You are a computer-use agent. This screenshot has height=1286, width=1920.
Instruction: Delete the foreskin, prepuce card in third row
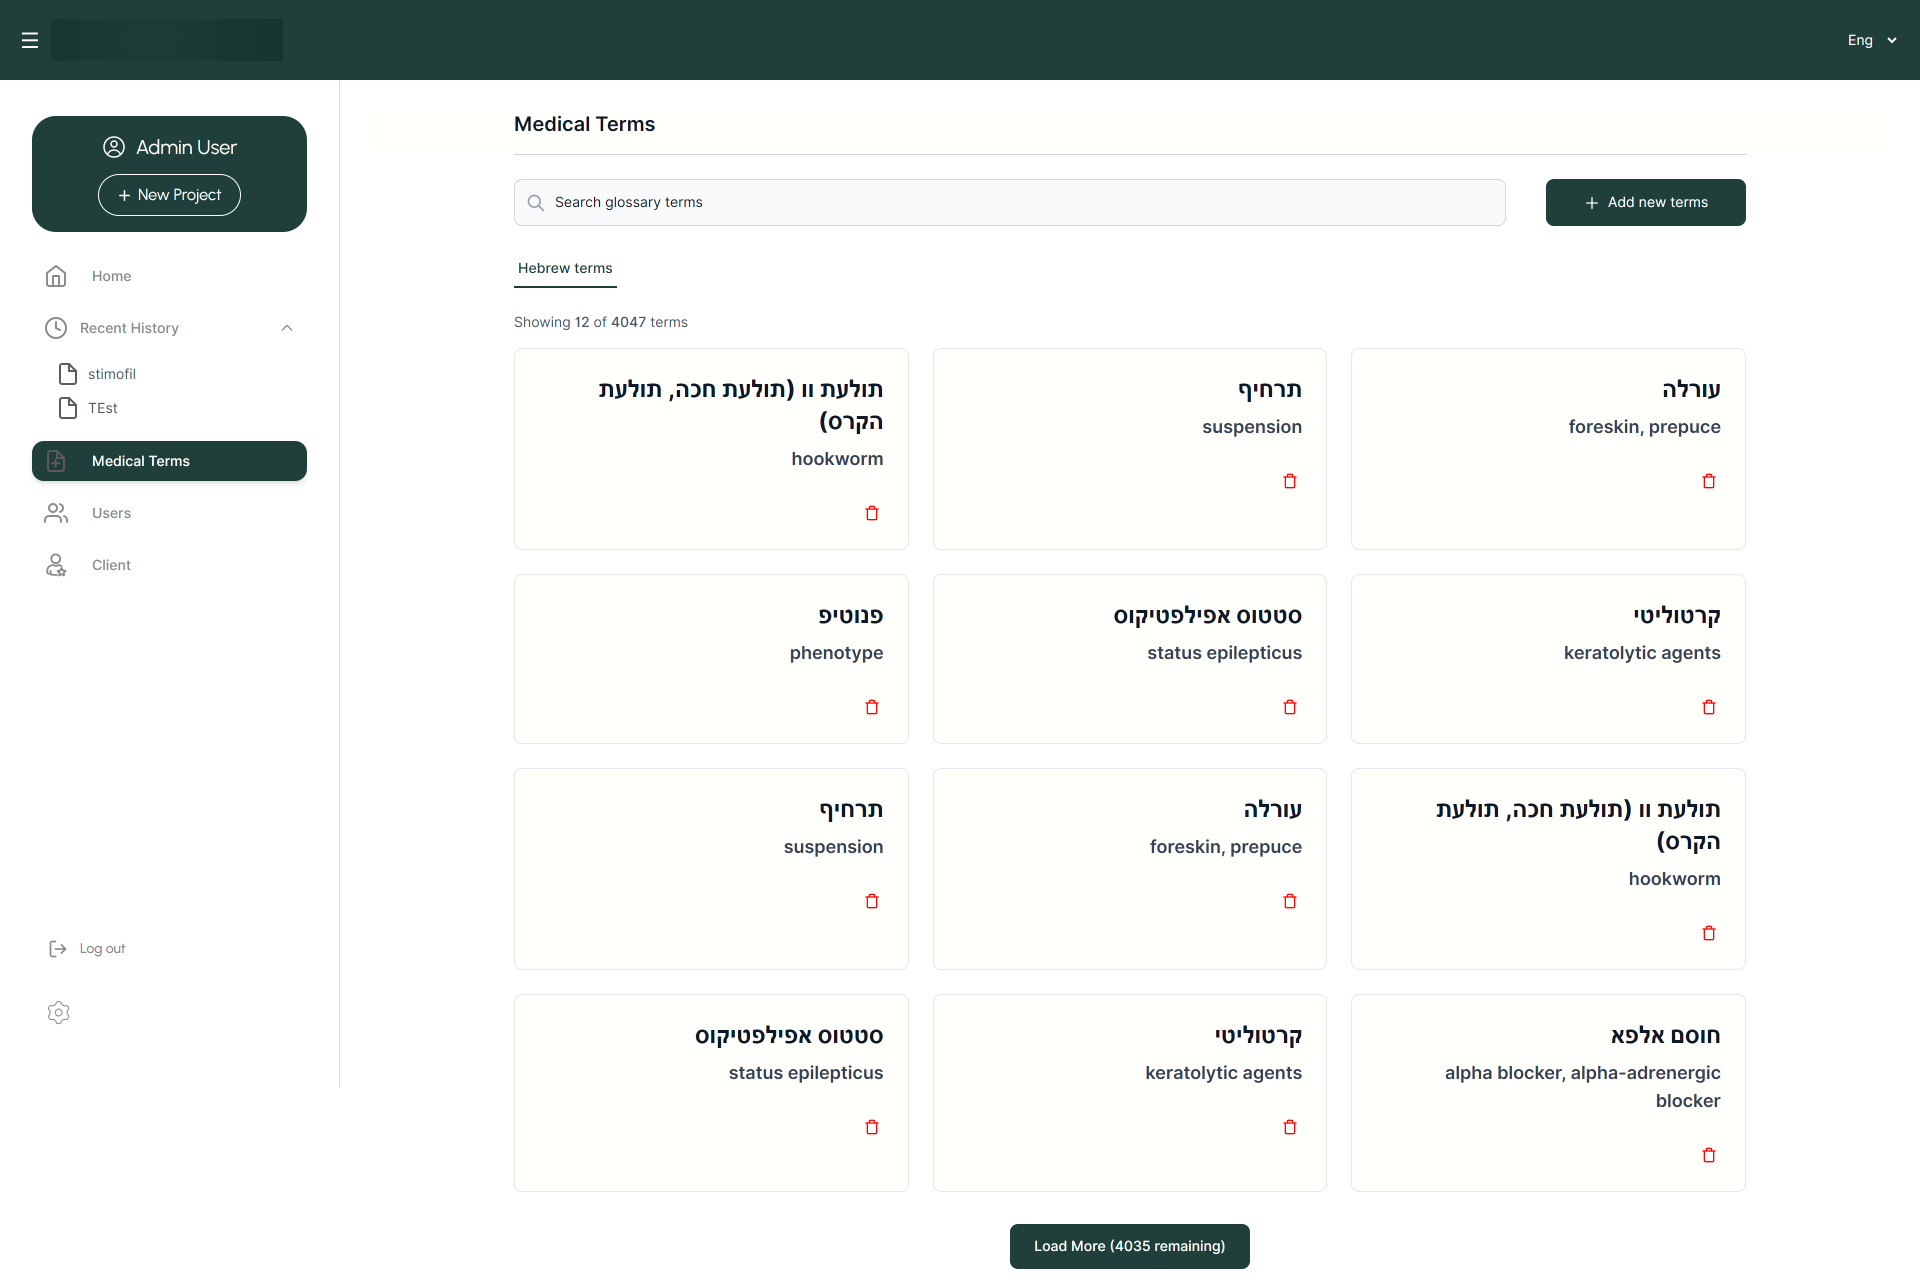tap(1290, 901)
